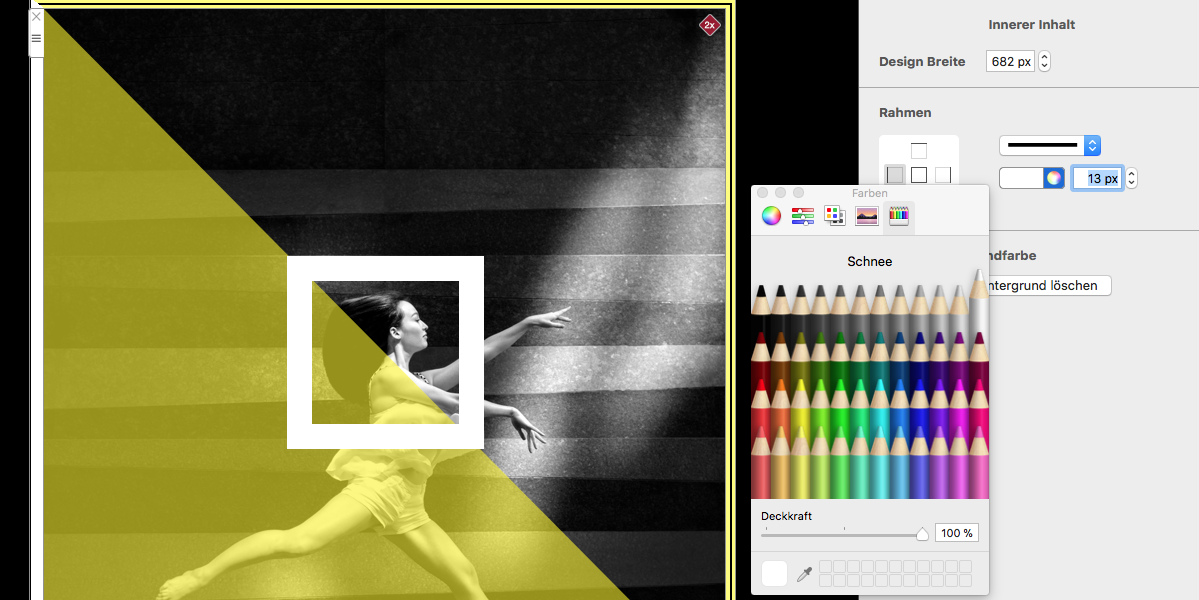Select the all-sides border box

pyautogui.click(x=918, y=175)
